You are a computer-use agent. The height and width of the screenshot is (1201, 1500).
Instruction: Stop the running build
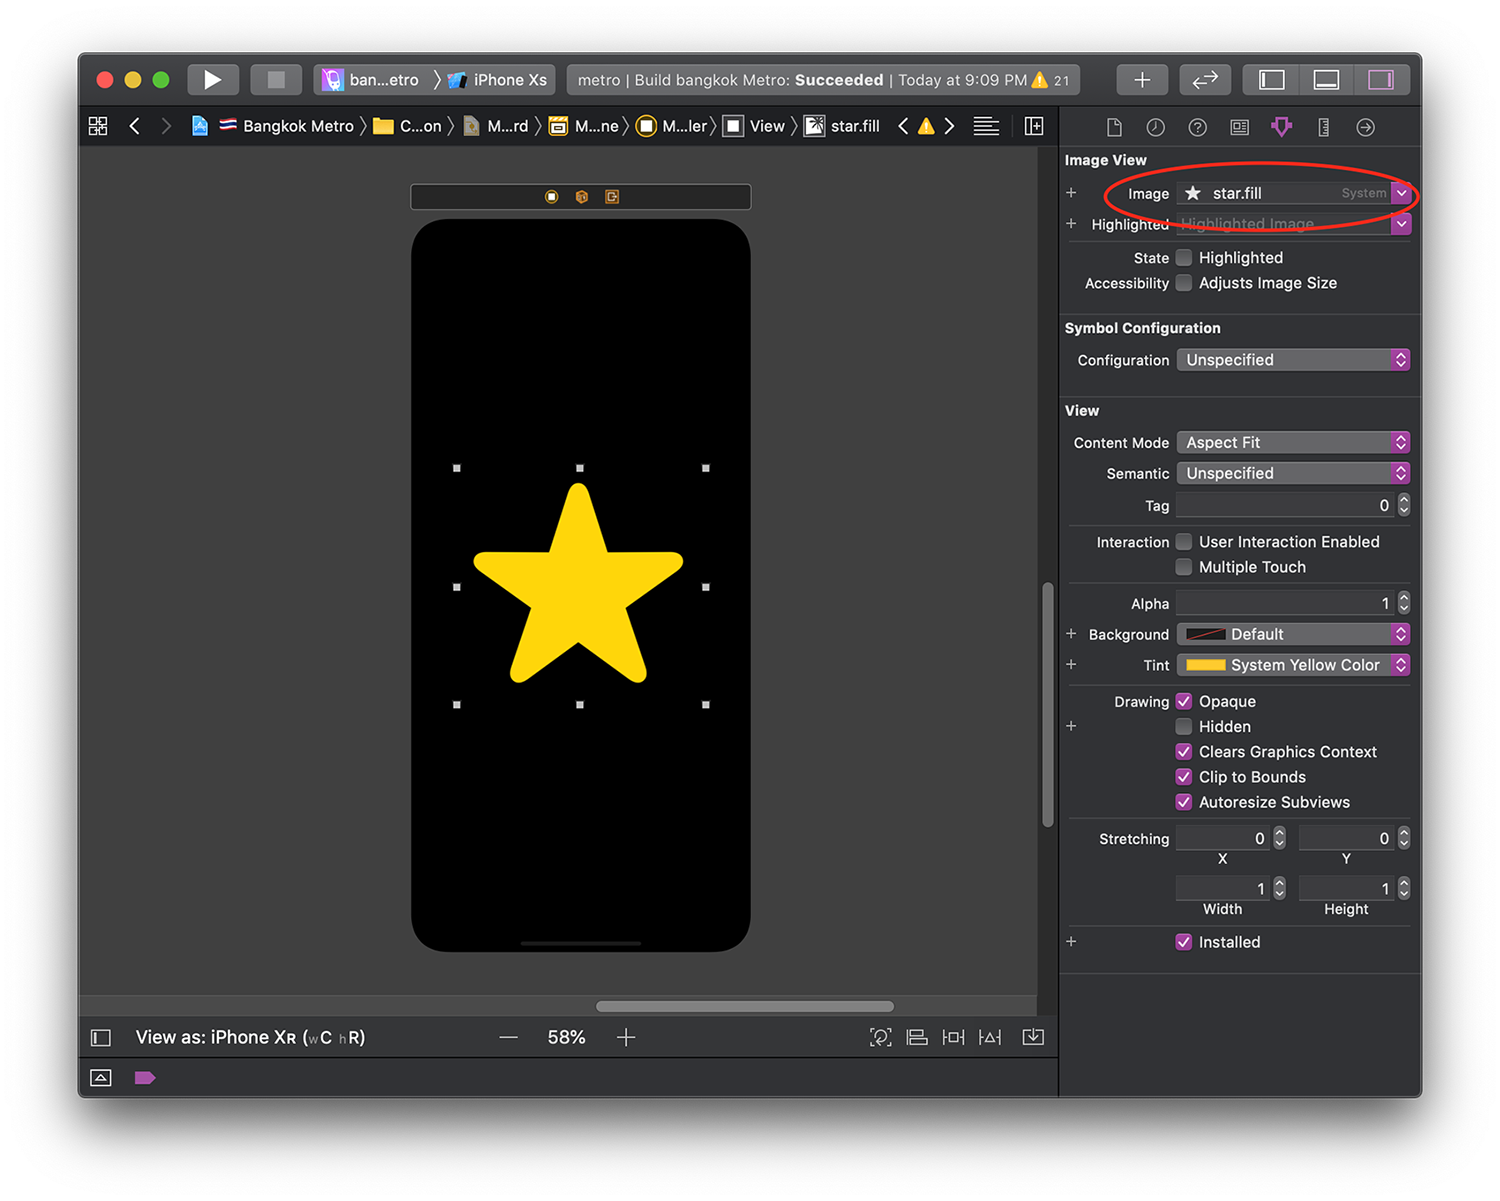pos(276,79)
